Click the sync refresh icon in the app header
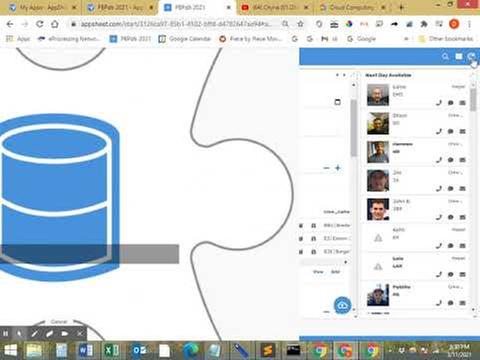480x360 pixels. (x=471, y=56)
